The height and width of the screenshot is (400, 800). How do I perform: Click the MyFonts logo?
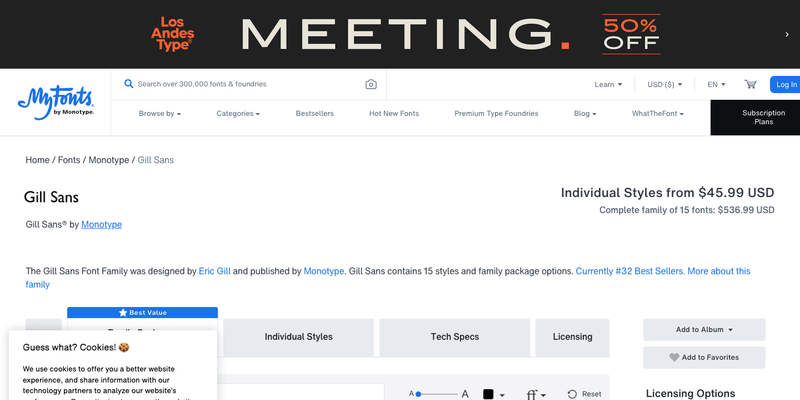pos(56,102)
